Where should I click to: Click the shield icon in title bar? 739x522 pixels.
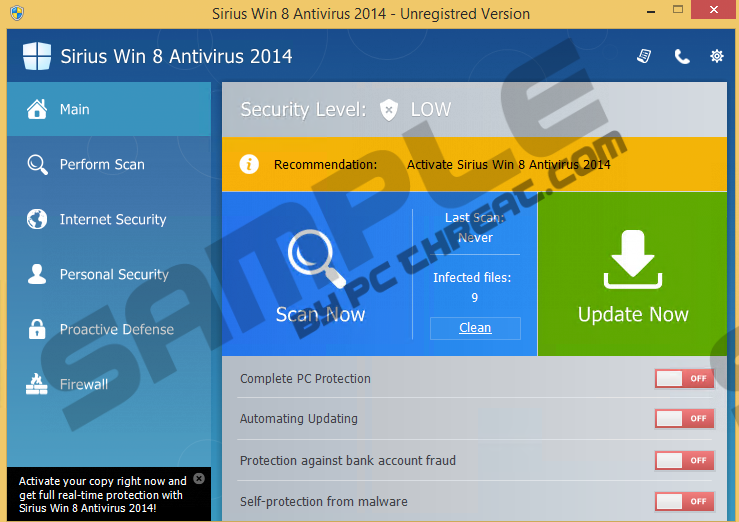click(x=17, y=13)
